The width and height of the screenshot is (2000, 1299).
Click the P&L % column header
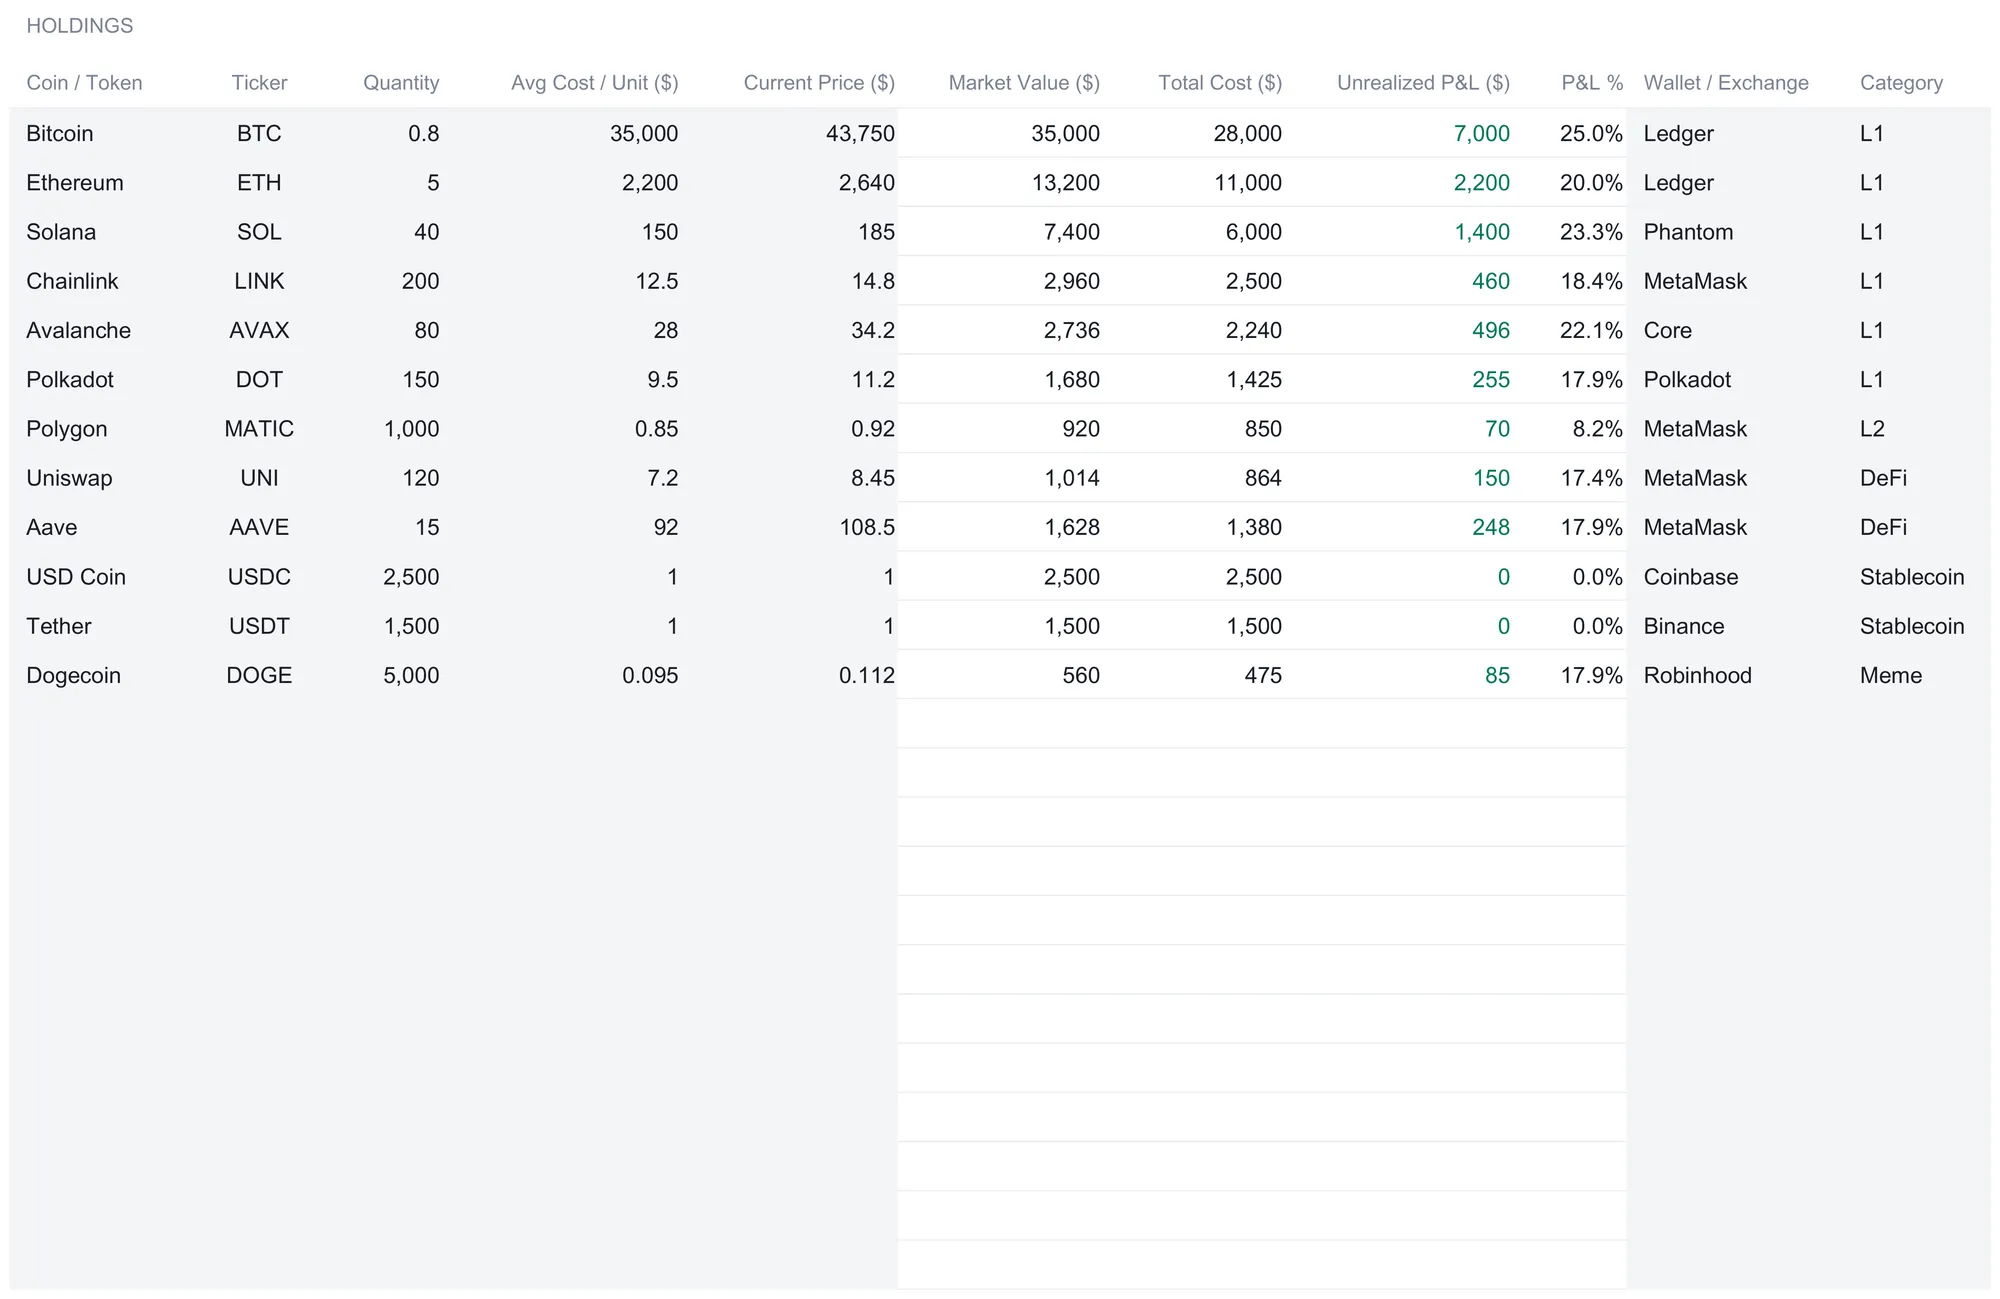(1592, 83)
